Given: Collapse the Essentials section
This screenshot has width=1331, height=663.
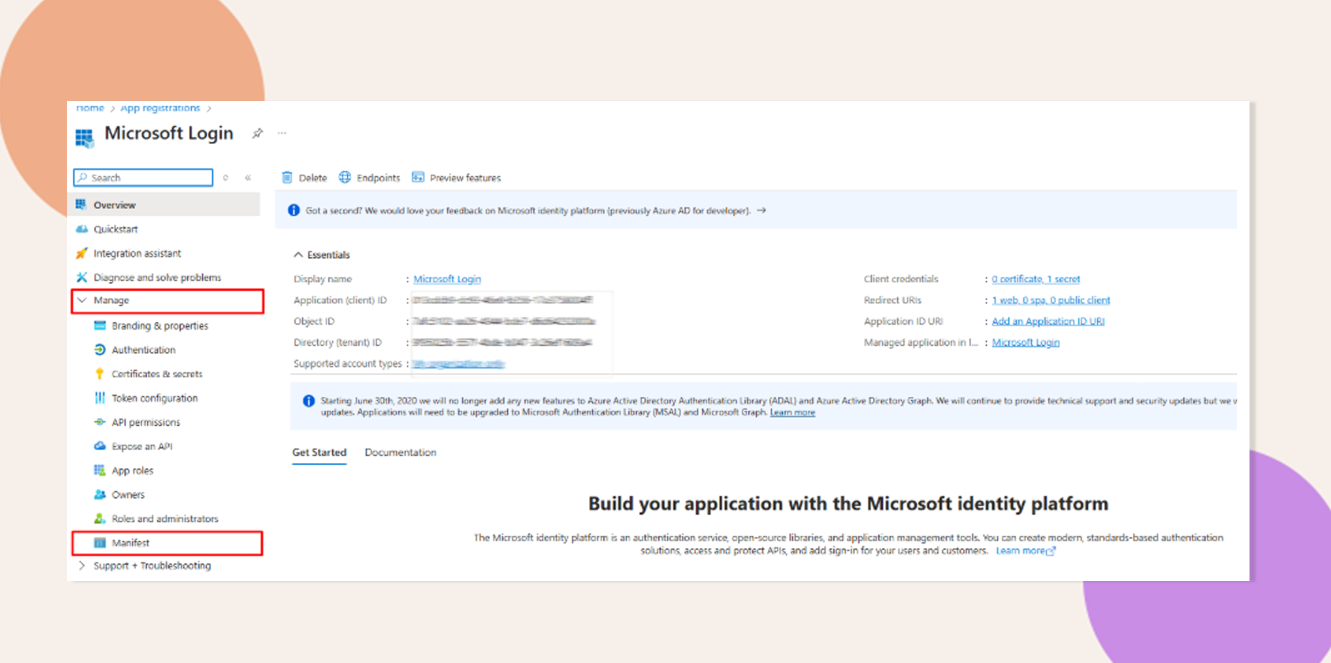Looking at the screenshot, I should (x=298, y=255).
